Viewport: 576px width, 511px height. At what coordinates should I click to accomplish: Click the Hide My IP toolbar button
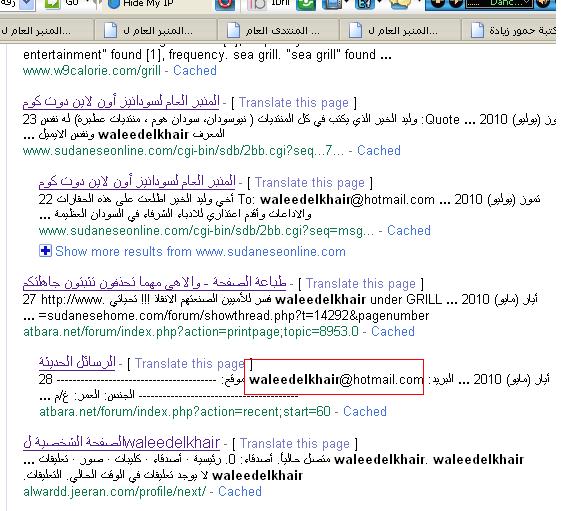(x=141, y=4)
